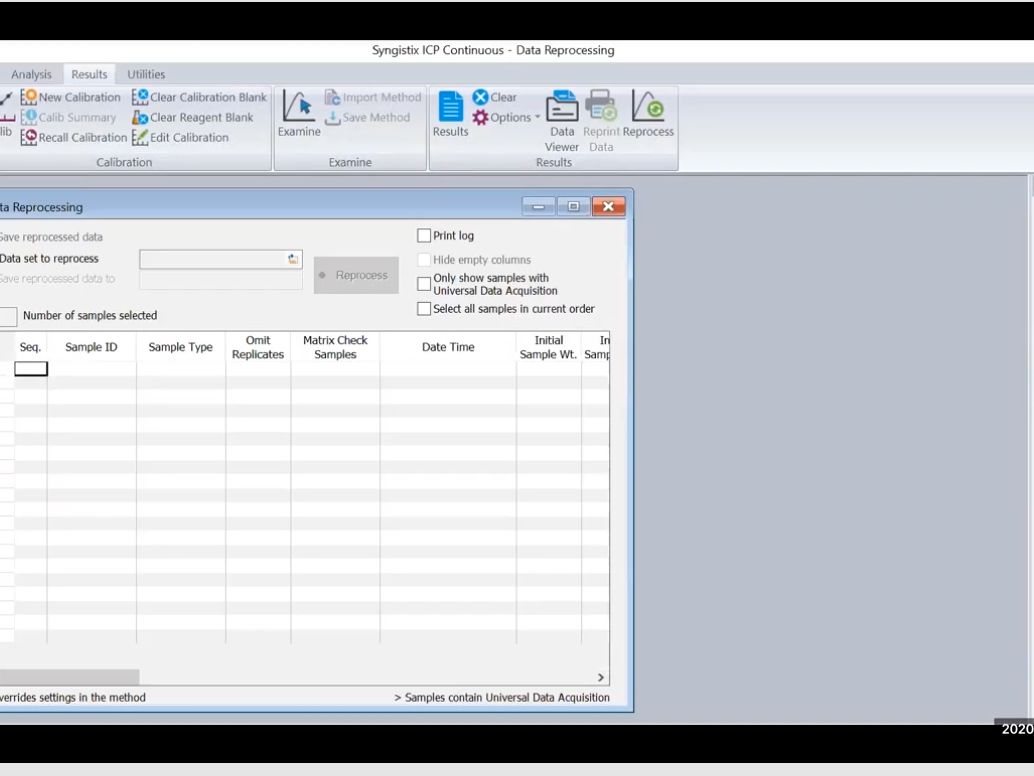Click Recall Calibration icon

click(x=28, y=137)
